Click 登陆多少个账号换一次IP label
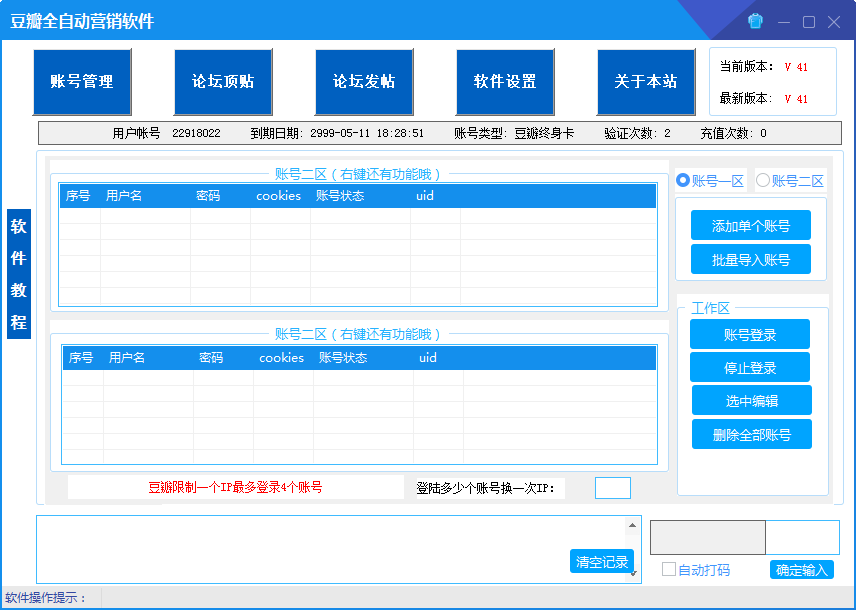856x610 pixels. click(485, 488)
